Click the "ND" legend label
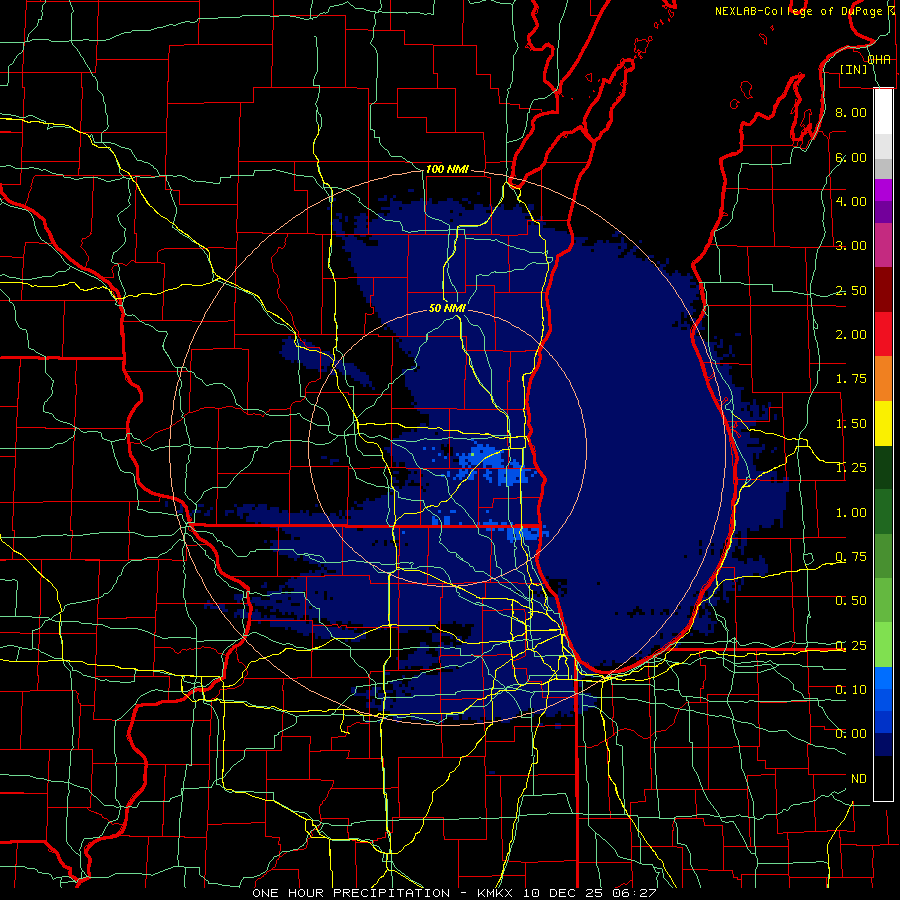Screen dimensions: 900x900 [x=859, y=779]
